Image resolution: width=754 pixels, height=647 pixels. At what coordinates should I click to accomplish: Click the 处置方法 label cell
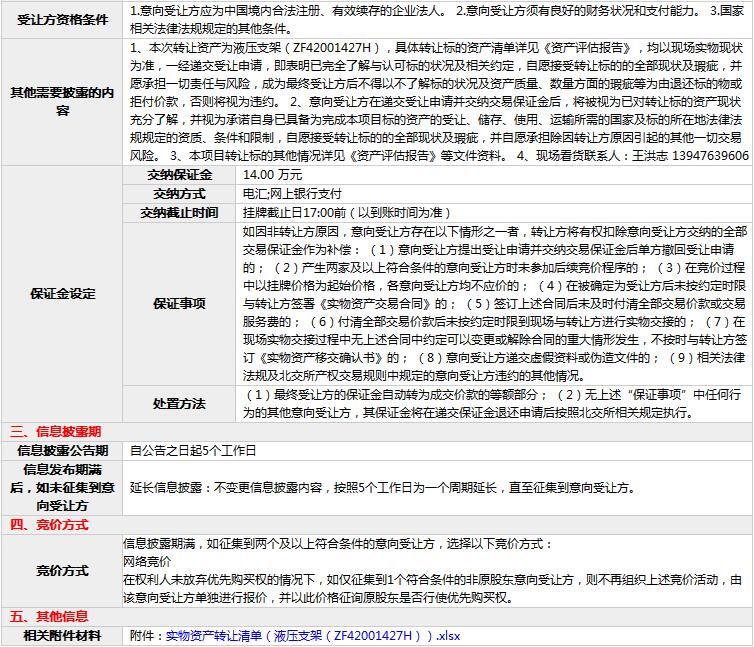[179, 403]
